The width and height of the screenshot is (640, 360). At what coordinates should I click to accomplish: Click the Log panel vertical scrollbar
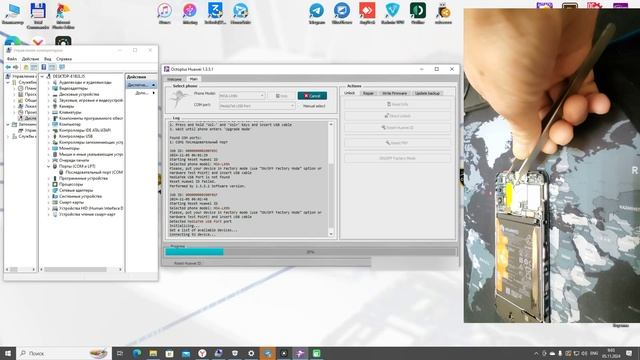coord(331,180)
